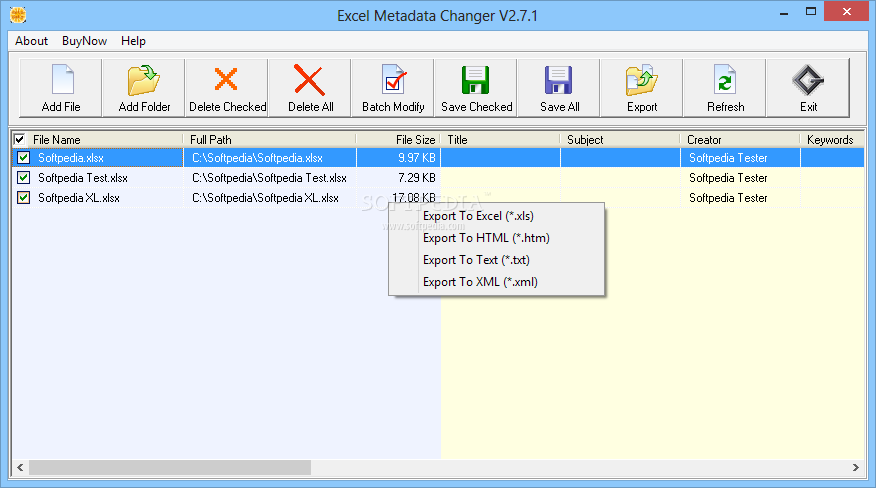The image size is (876, 488).
Task: Click the Add Folder toolbar icon
Action: coord(144,80)
